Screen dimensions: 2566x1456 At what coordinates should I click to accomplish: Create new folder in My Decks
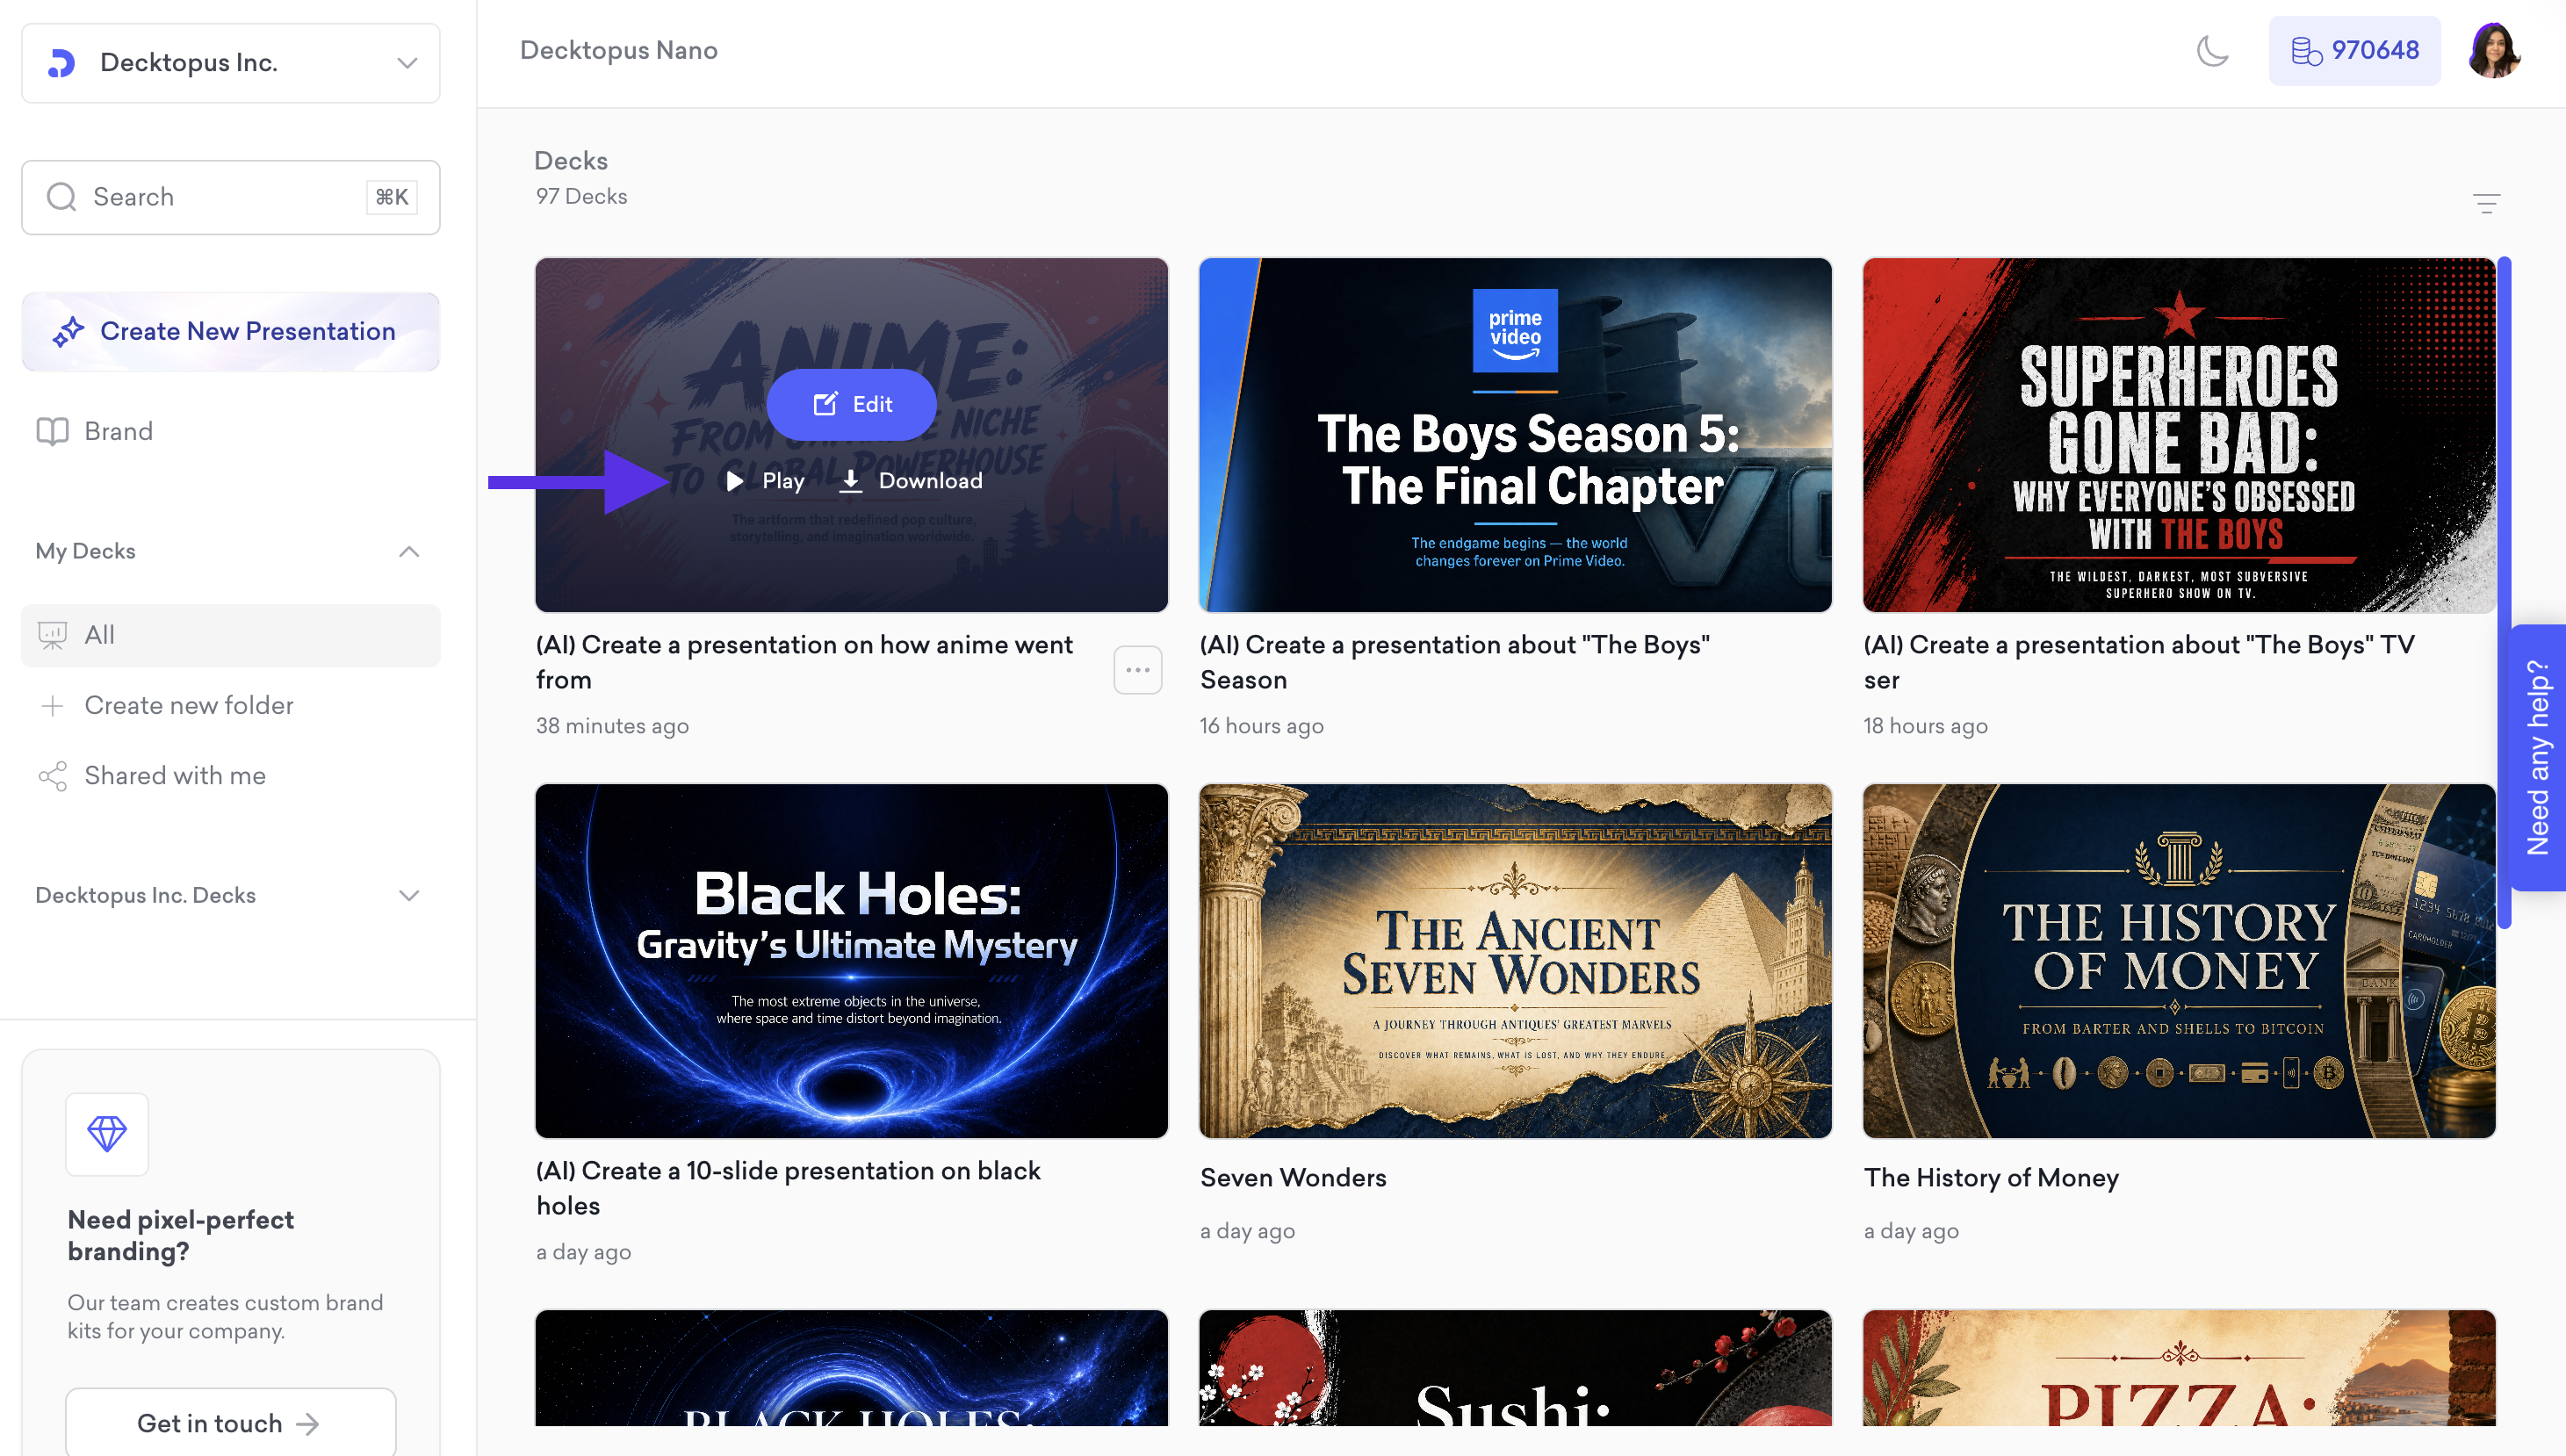click(188, 705)
